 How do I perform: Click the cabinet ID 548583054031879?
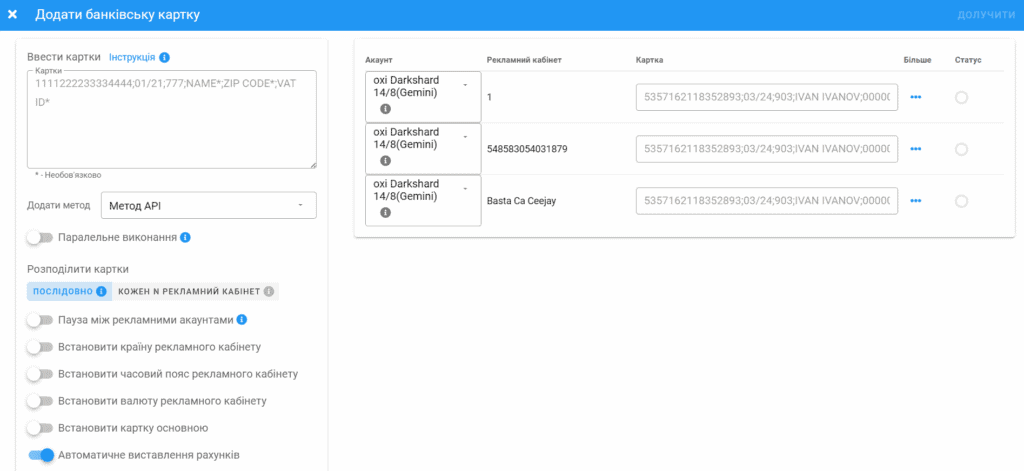coord(527,149)
